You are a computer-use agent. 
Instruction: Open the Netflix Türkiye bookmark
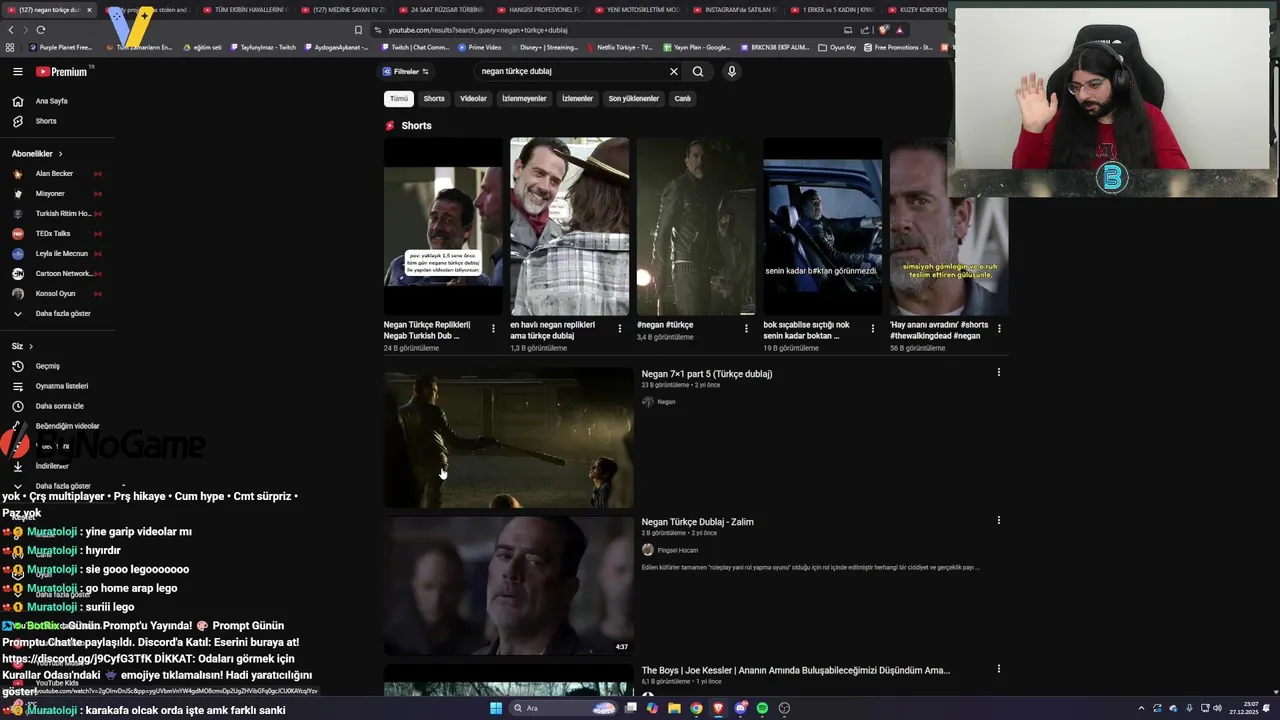point(620,47)
